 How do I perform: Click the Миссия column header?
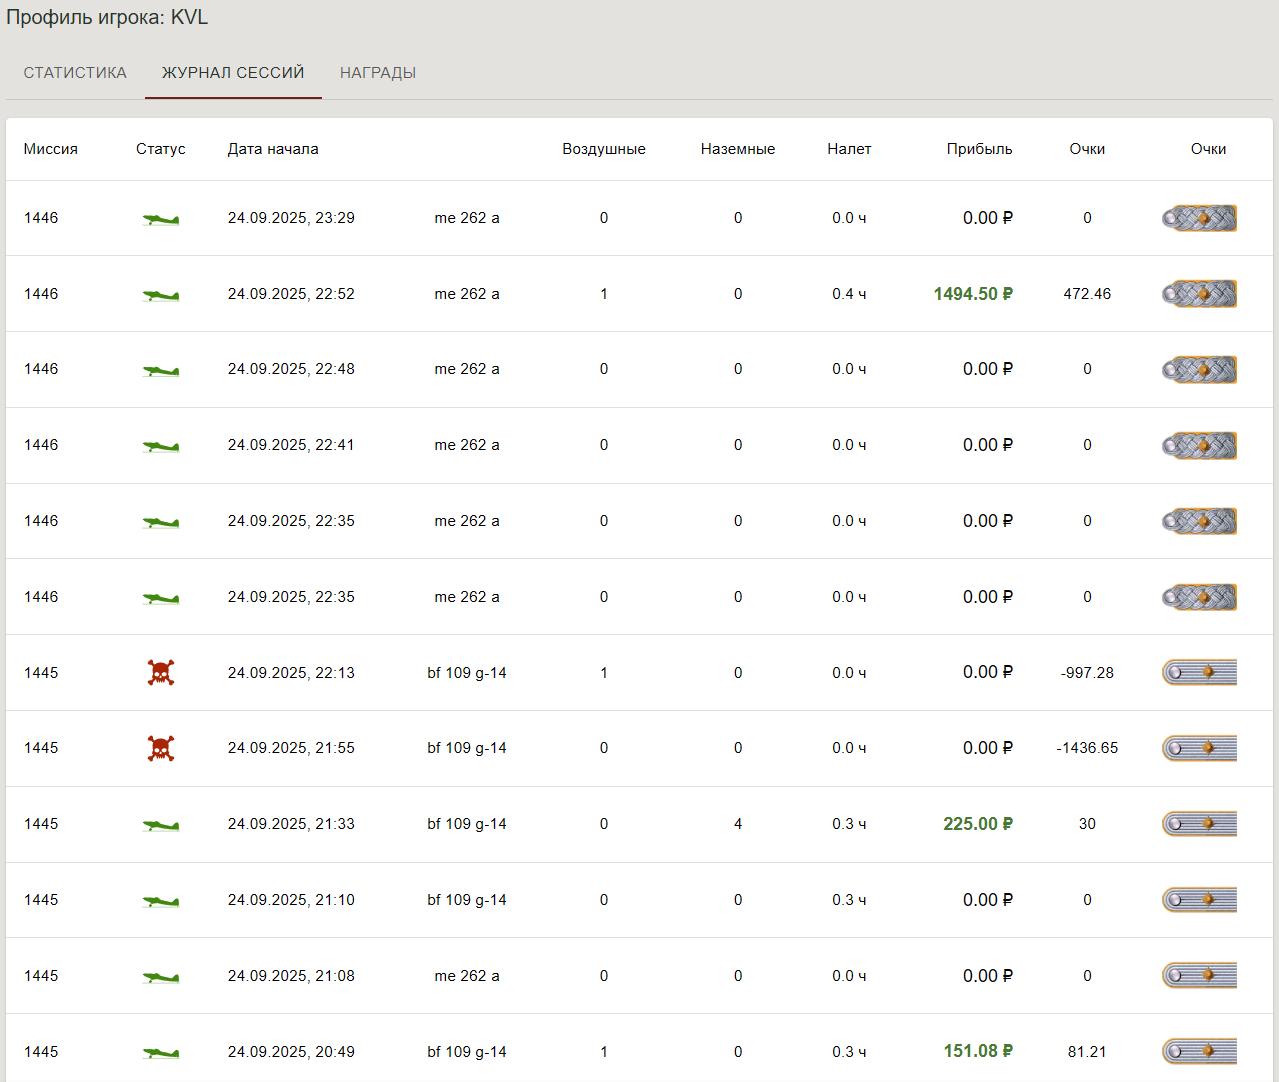pos(51,149)
